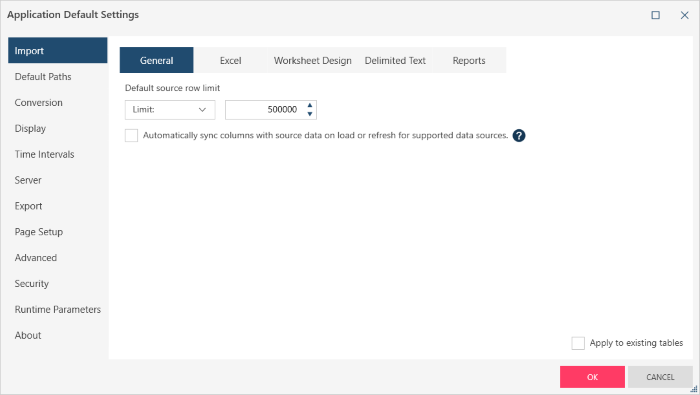This screenshot has width=700, height=395.
Task: Click the 500000 row limit field
Action: click(264, 110)
